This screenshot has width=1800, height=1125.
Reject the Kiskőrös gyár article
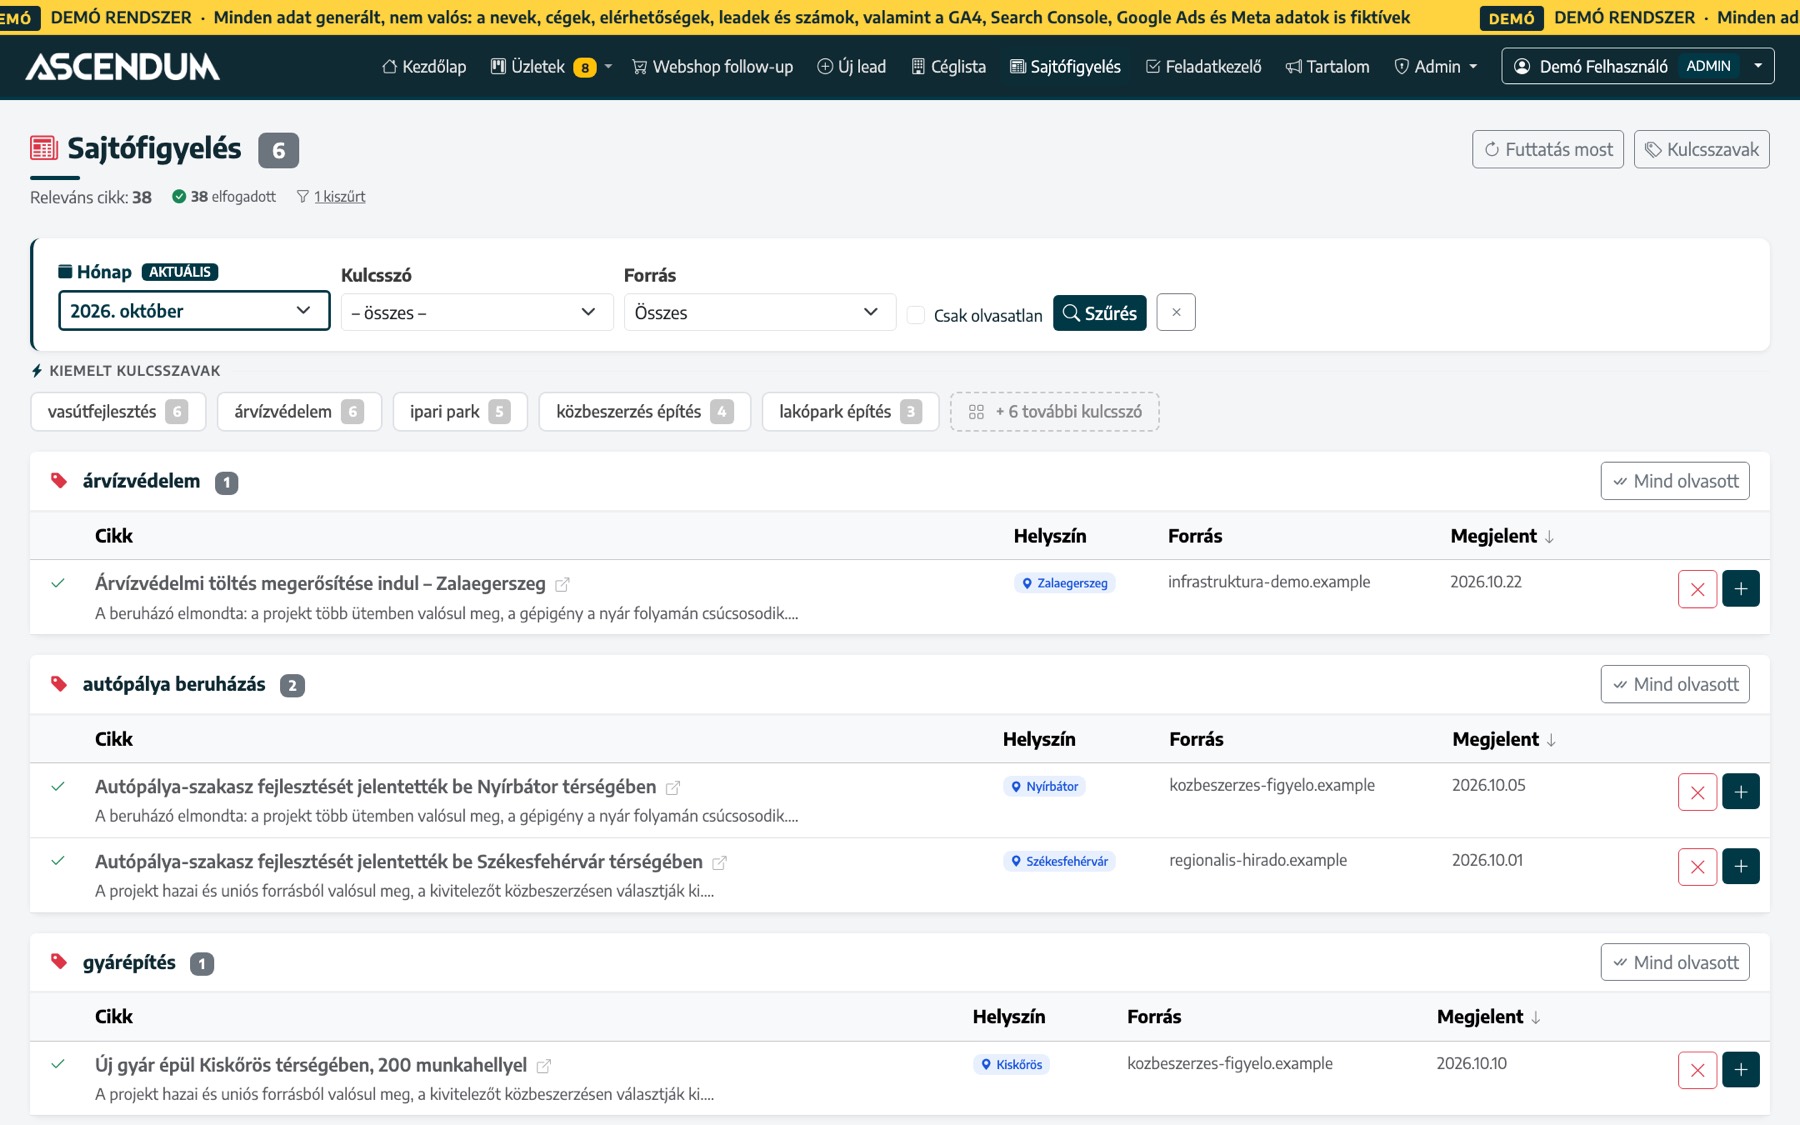[1697, 1070]
